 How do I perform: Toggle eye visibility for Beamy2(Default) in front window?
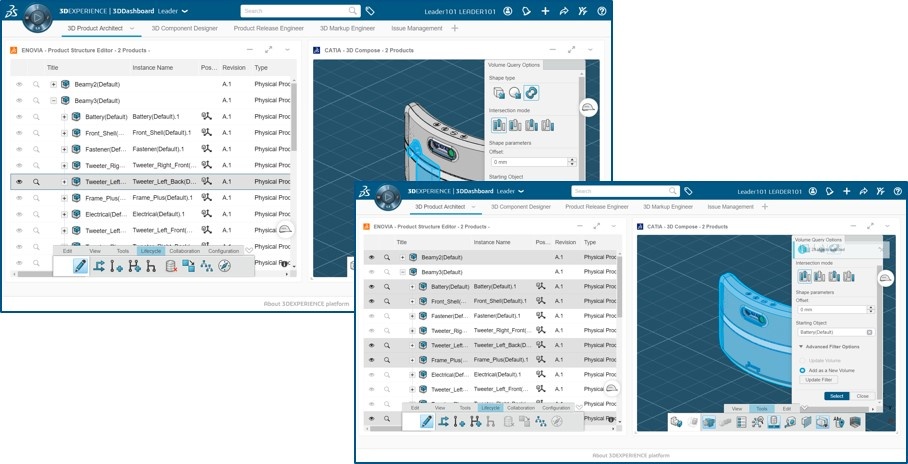click(x=371, y=257)
